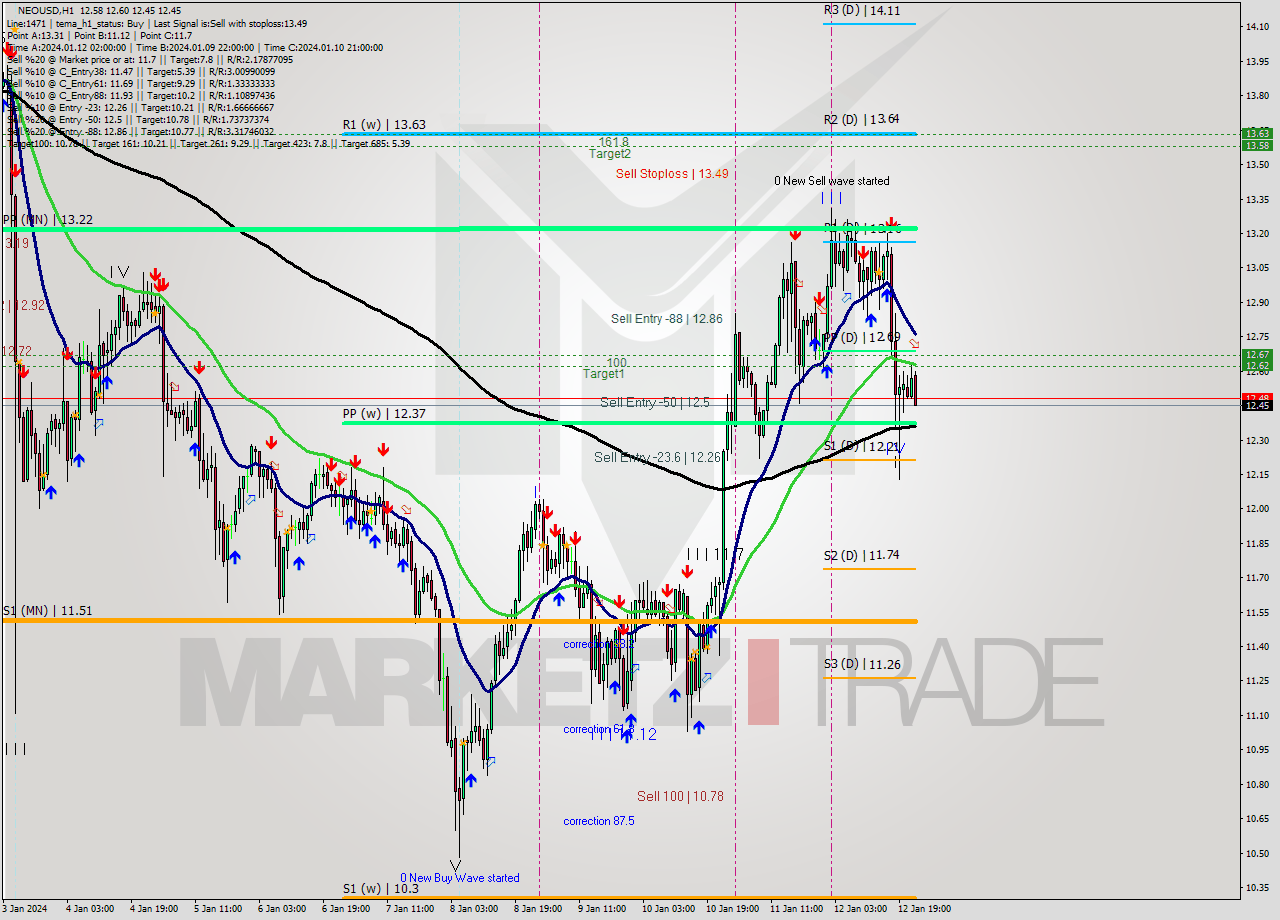This screenshot has width=1280, height=920.
Task: Click the 'correction 61.8' label
Action: (x=598, y=730)
